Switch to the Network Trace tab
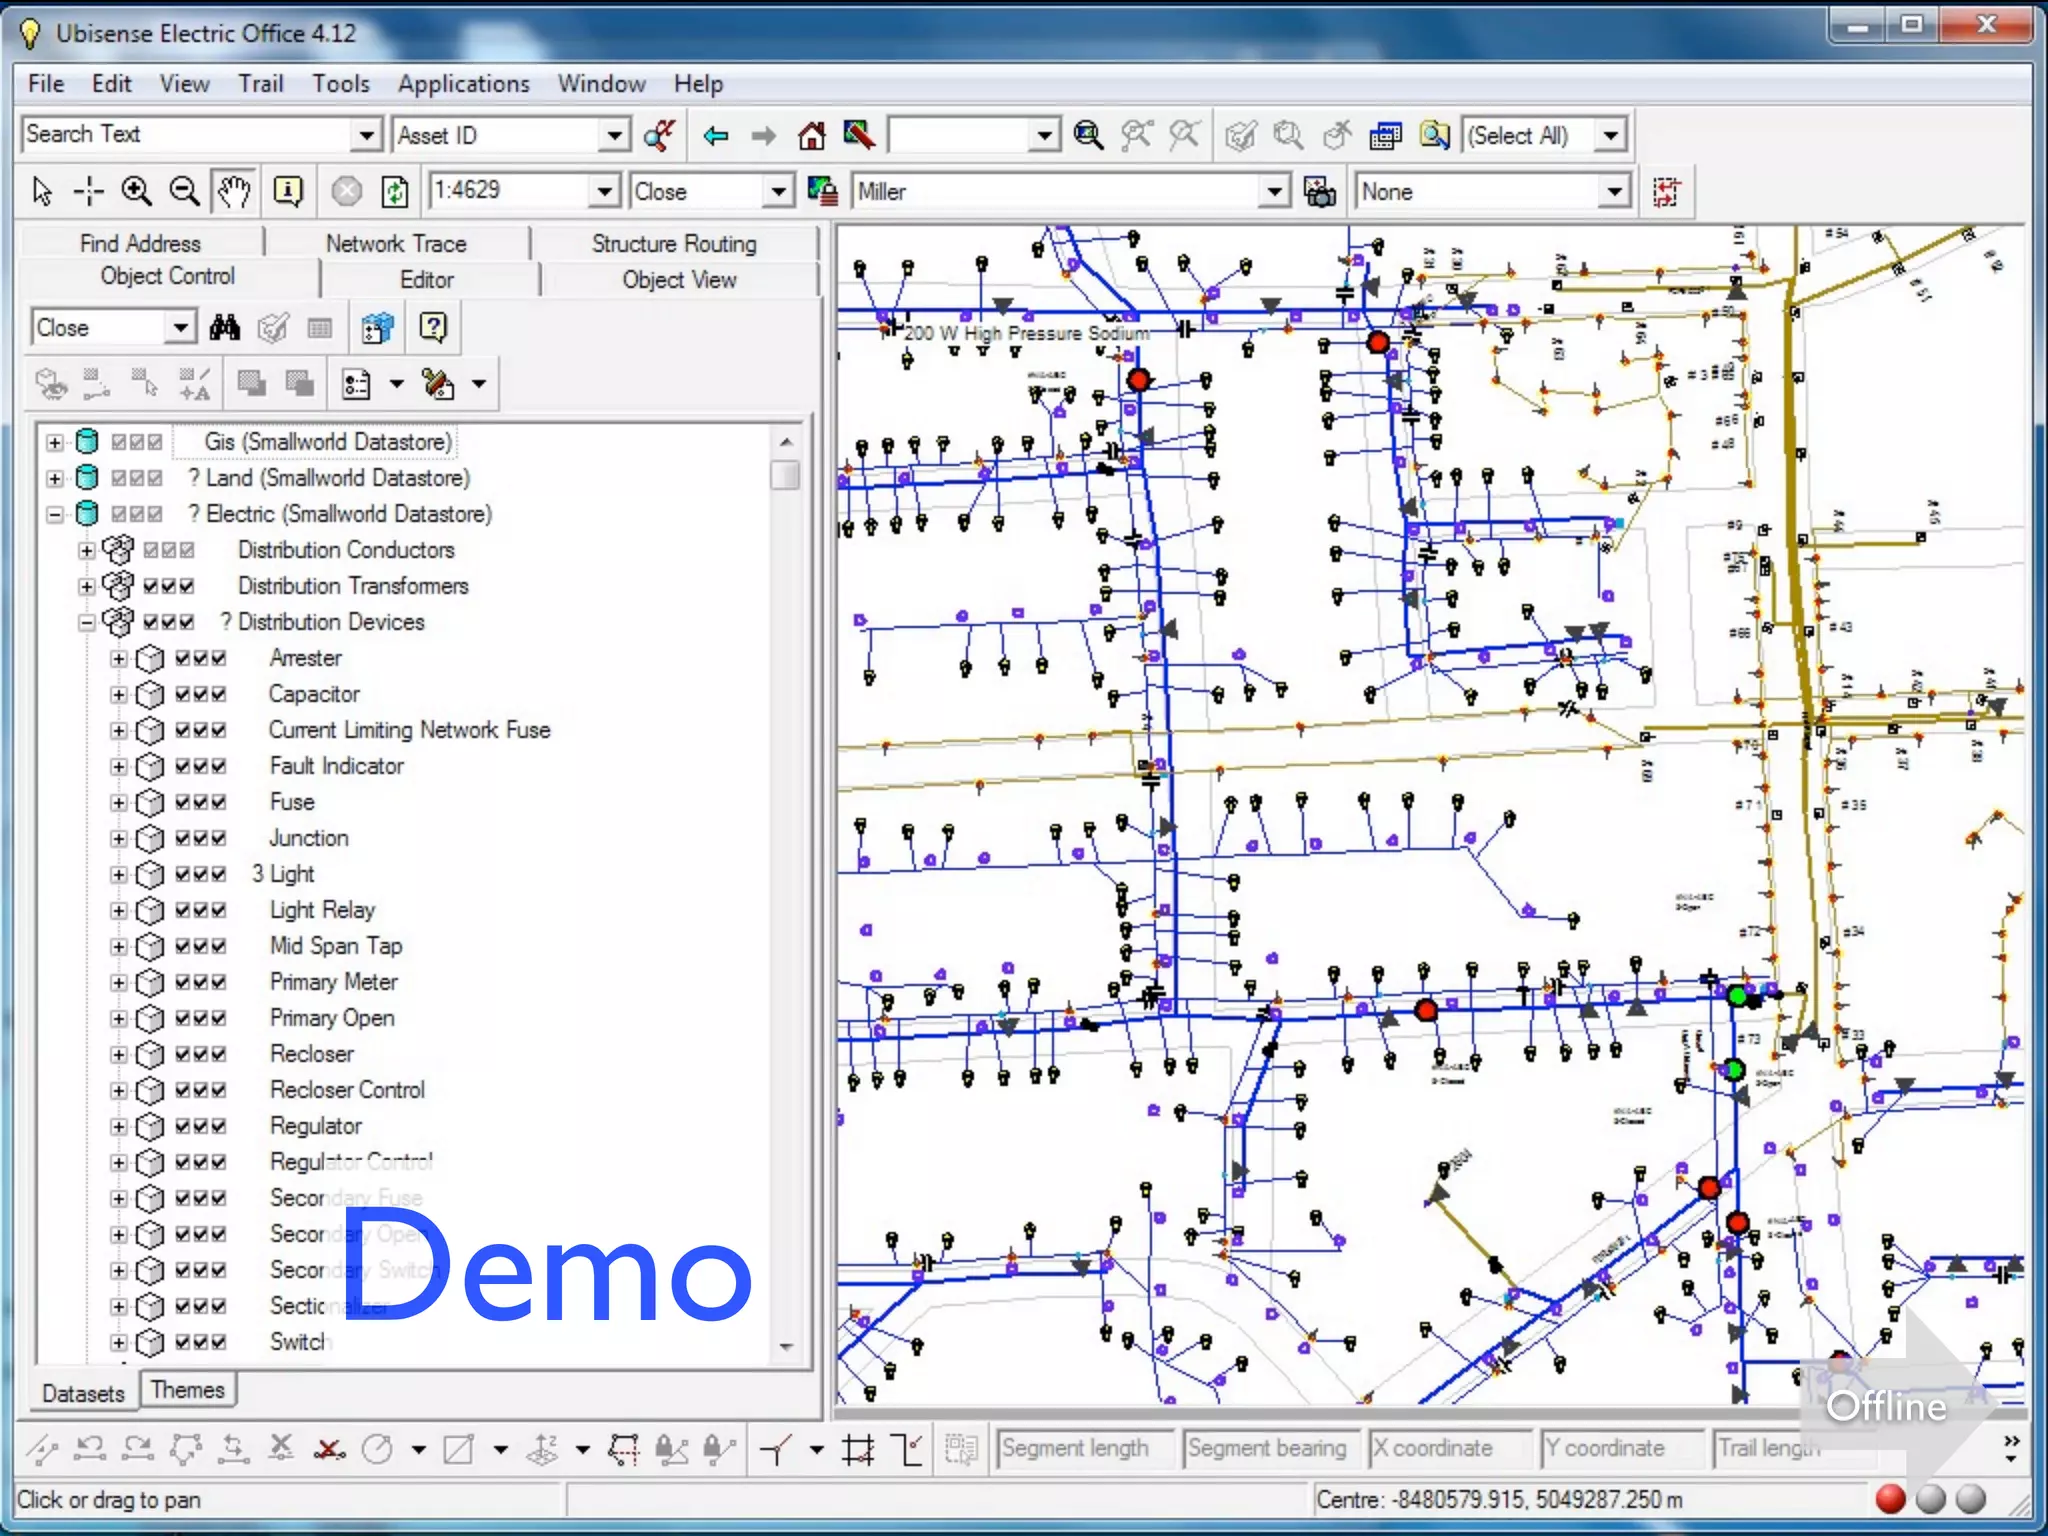The width and height of the screenshot is (2048, 1536). click(396, 243)
